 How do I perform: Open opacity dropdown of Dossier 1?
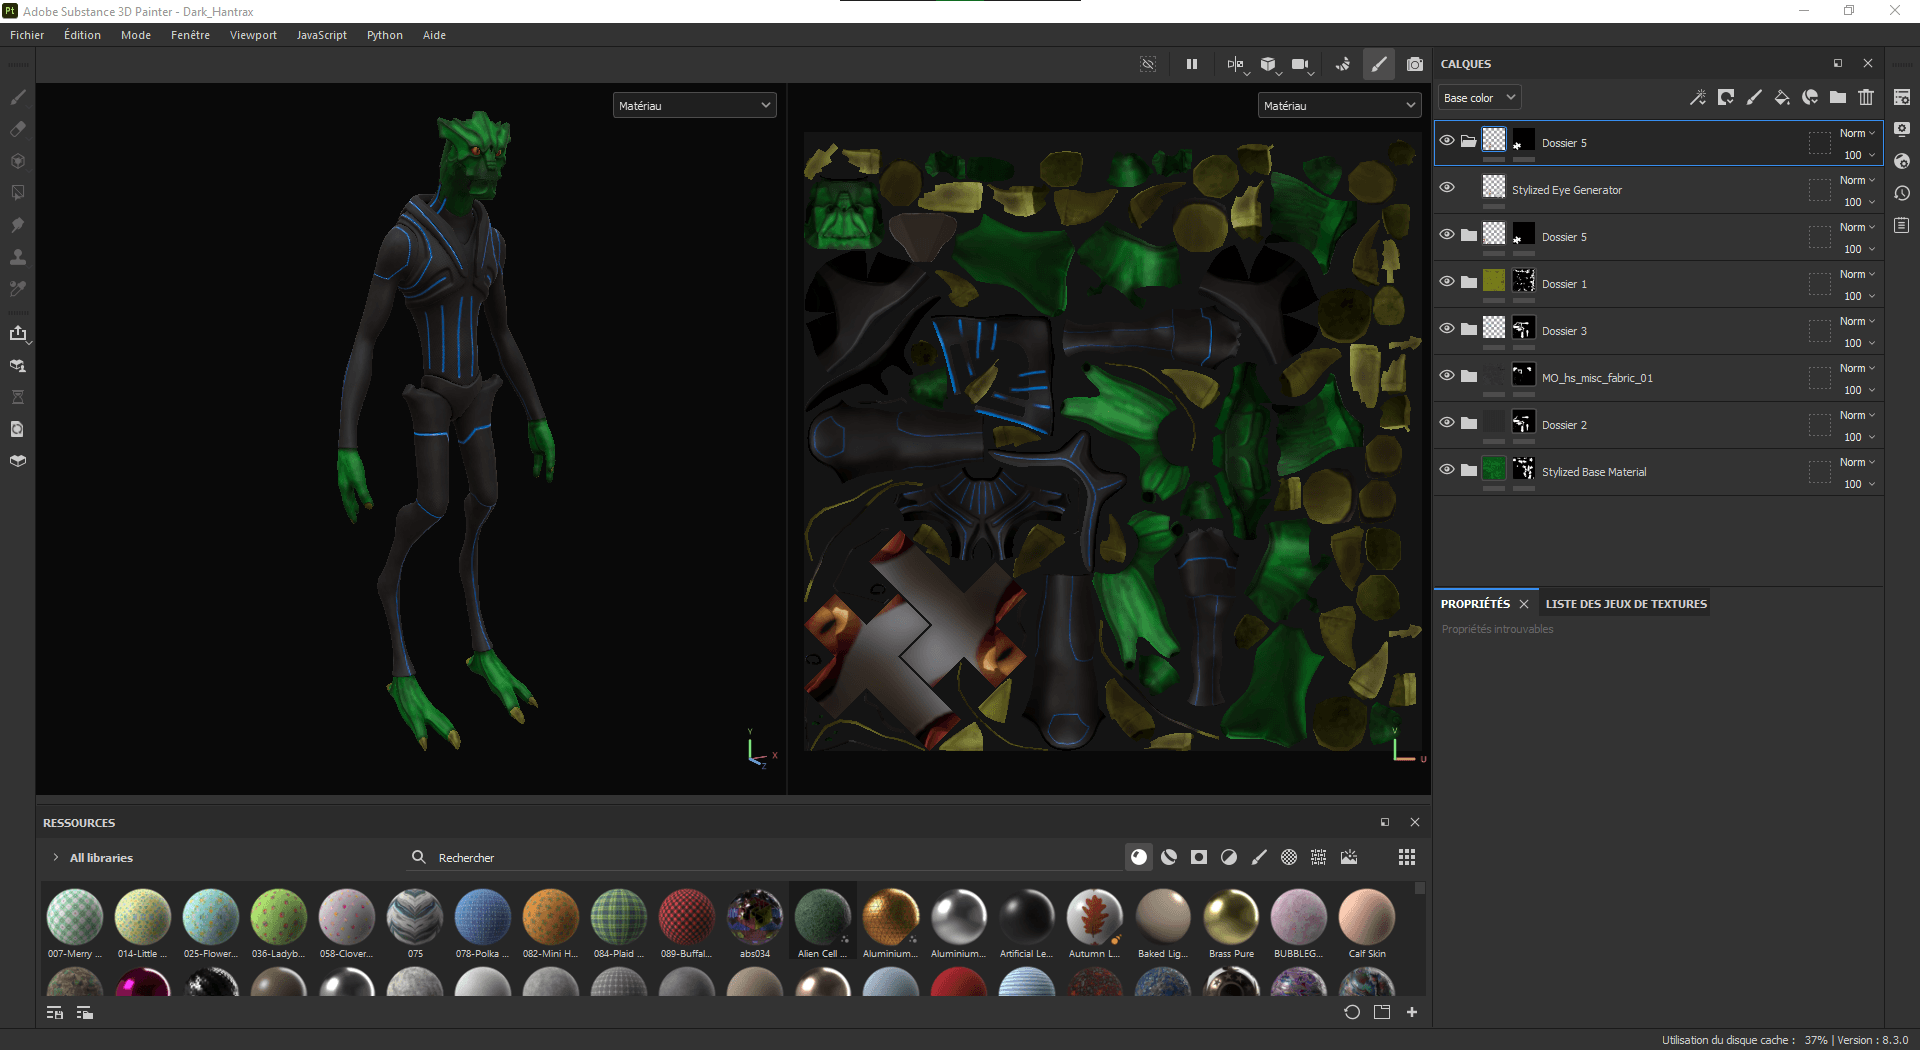[x=1859, y=296]
